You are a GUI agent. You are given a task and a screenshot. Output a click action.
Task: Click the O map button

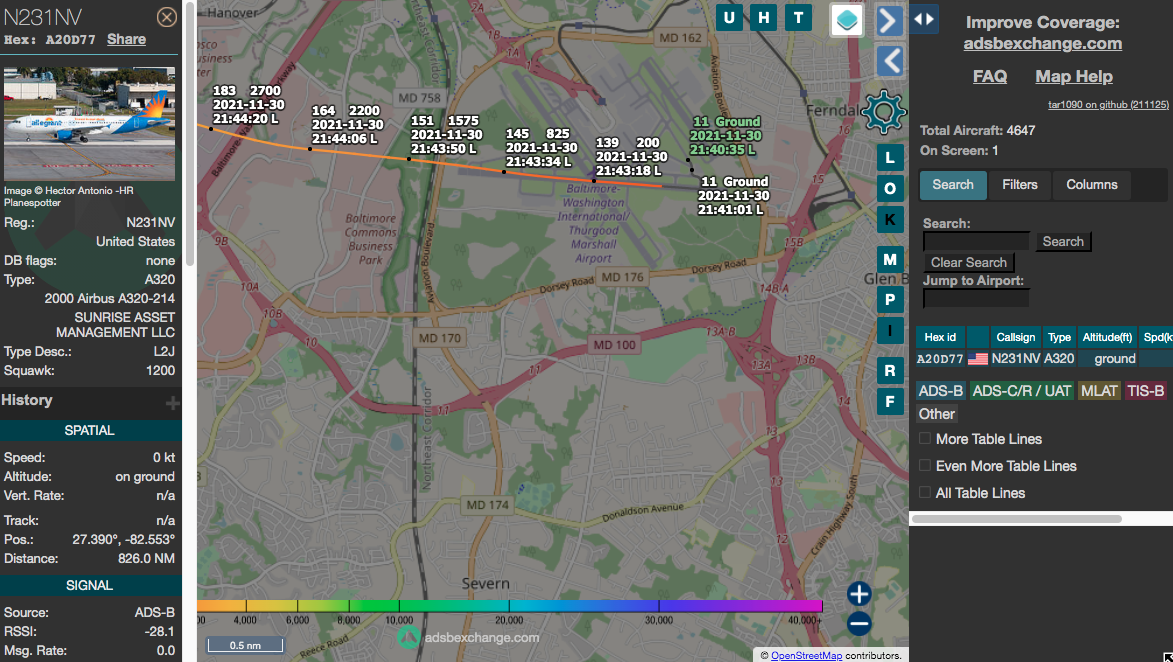(889, 189)
